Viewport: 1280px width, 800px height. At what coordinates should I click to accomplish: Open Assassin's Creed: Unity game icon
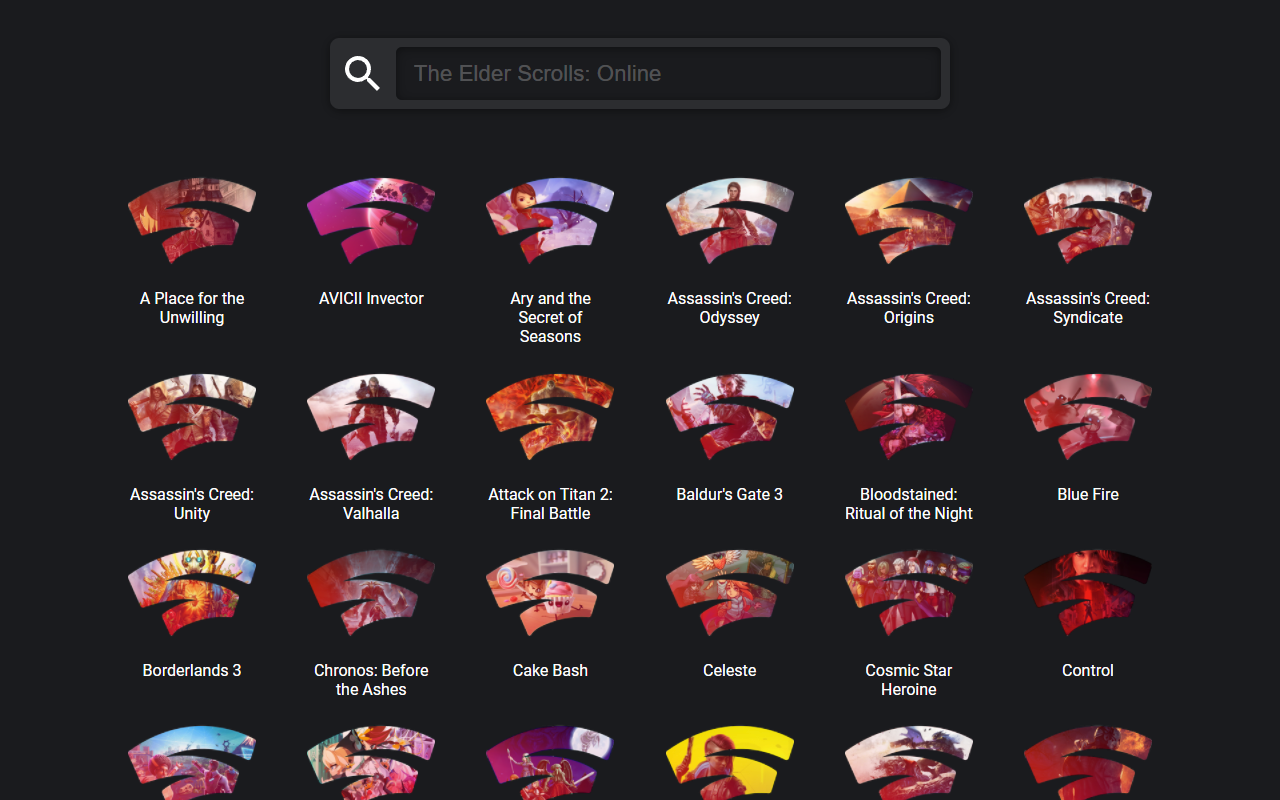coord(192,417)
